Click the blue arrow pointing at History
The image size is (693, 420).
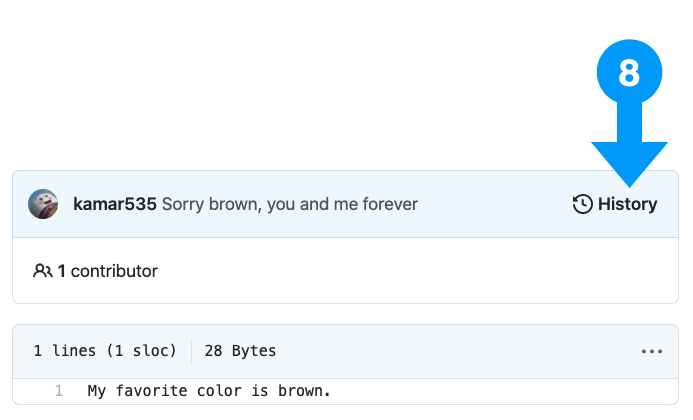point(629,144)
